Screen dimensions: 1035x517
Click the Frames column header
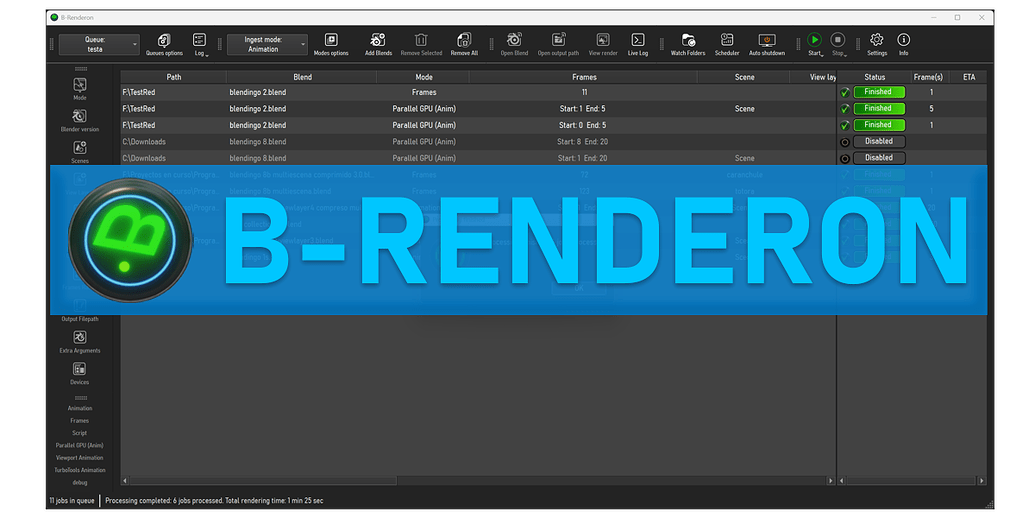(584, 77)
